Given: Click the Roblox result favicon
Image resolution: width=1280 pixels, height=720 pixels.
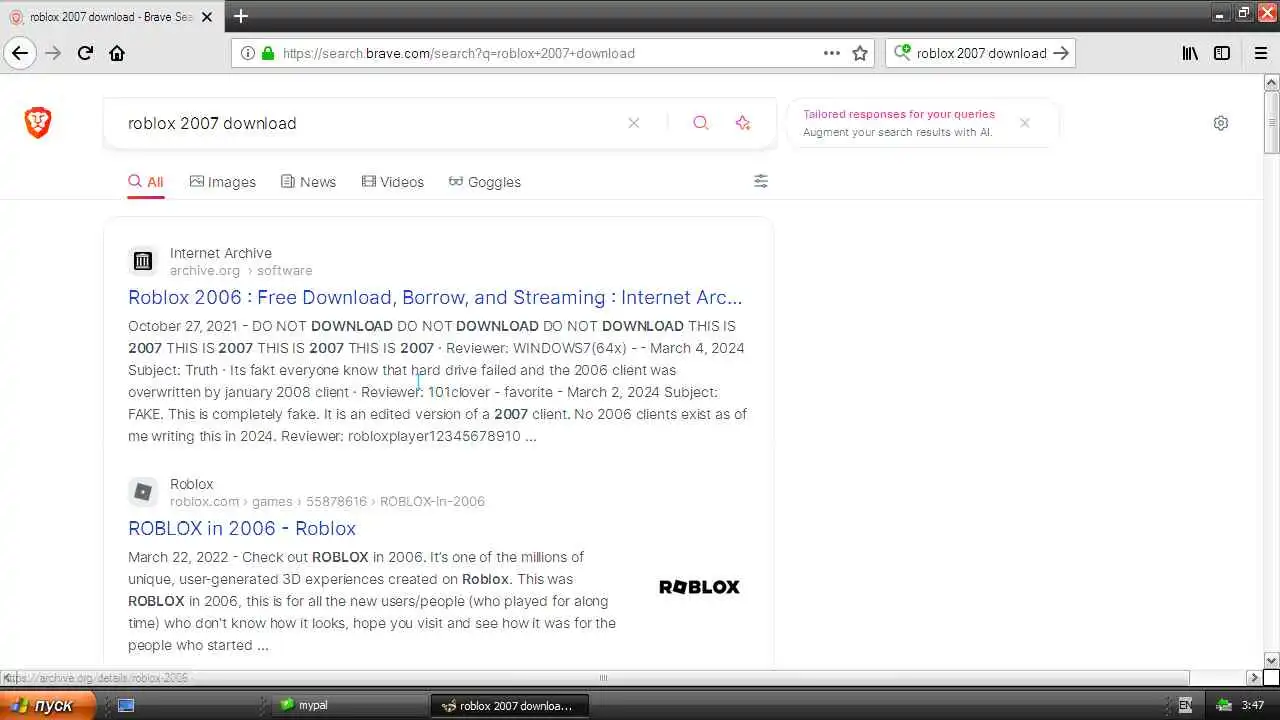Looking at the screenshot, I should point(143,492).
